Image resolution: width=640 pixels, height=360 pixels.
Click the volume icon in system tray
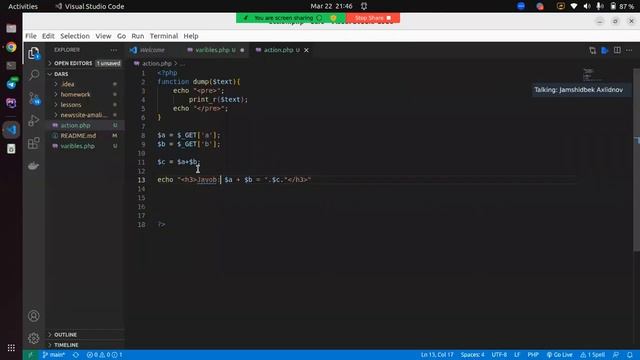pos(587,6)
